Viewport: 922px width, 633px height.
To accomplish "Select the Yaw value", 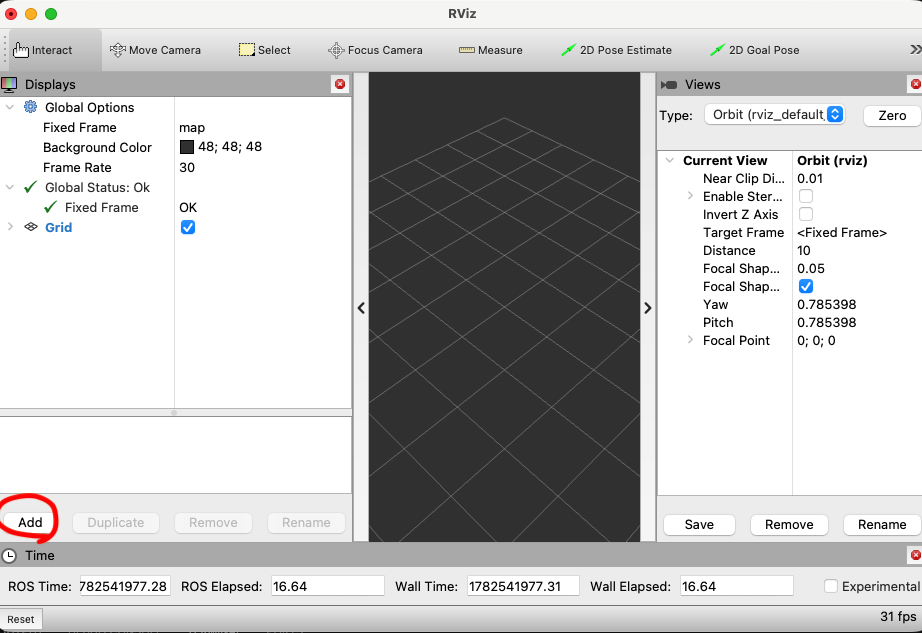I will (826, 304).
